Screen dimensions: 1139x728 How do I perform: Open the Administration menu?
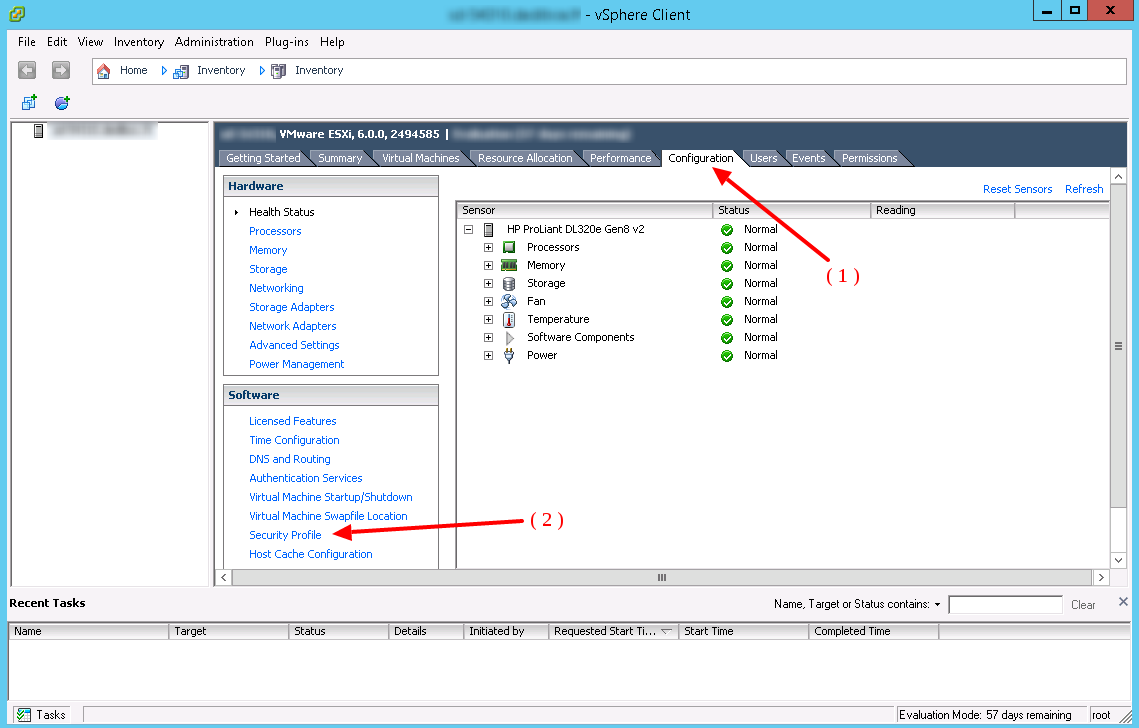click(x=214, y=42)
